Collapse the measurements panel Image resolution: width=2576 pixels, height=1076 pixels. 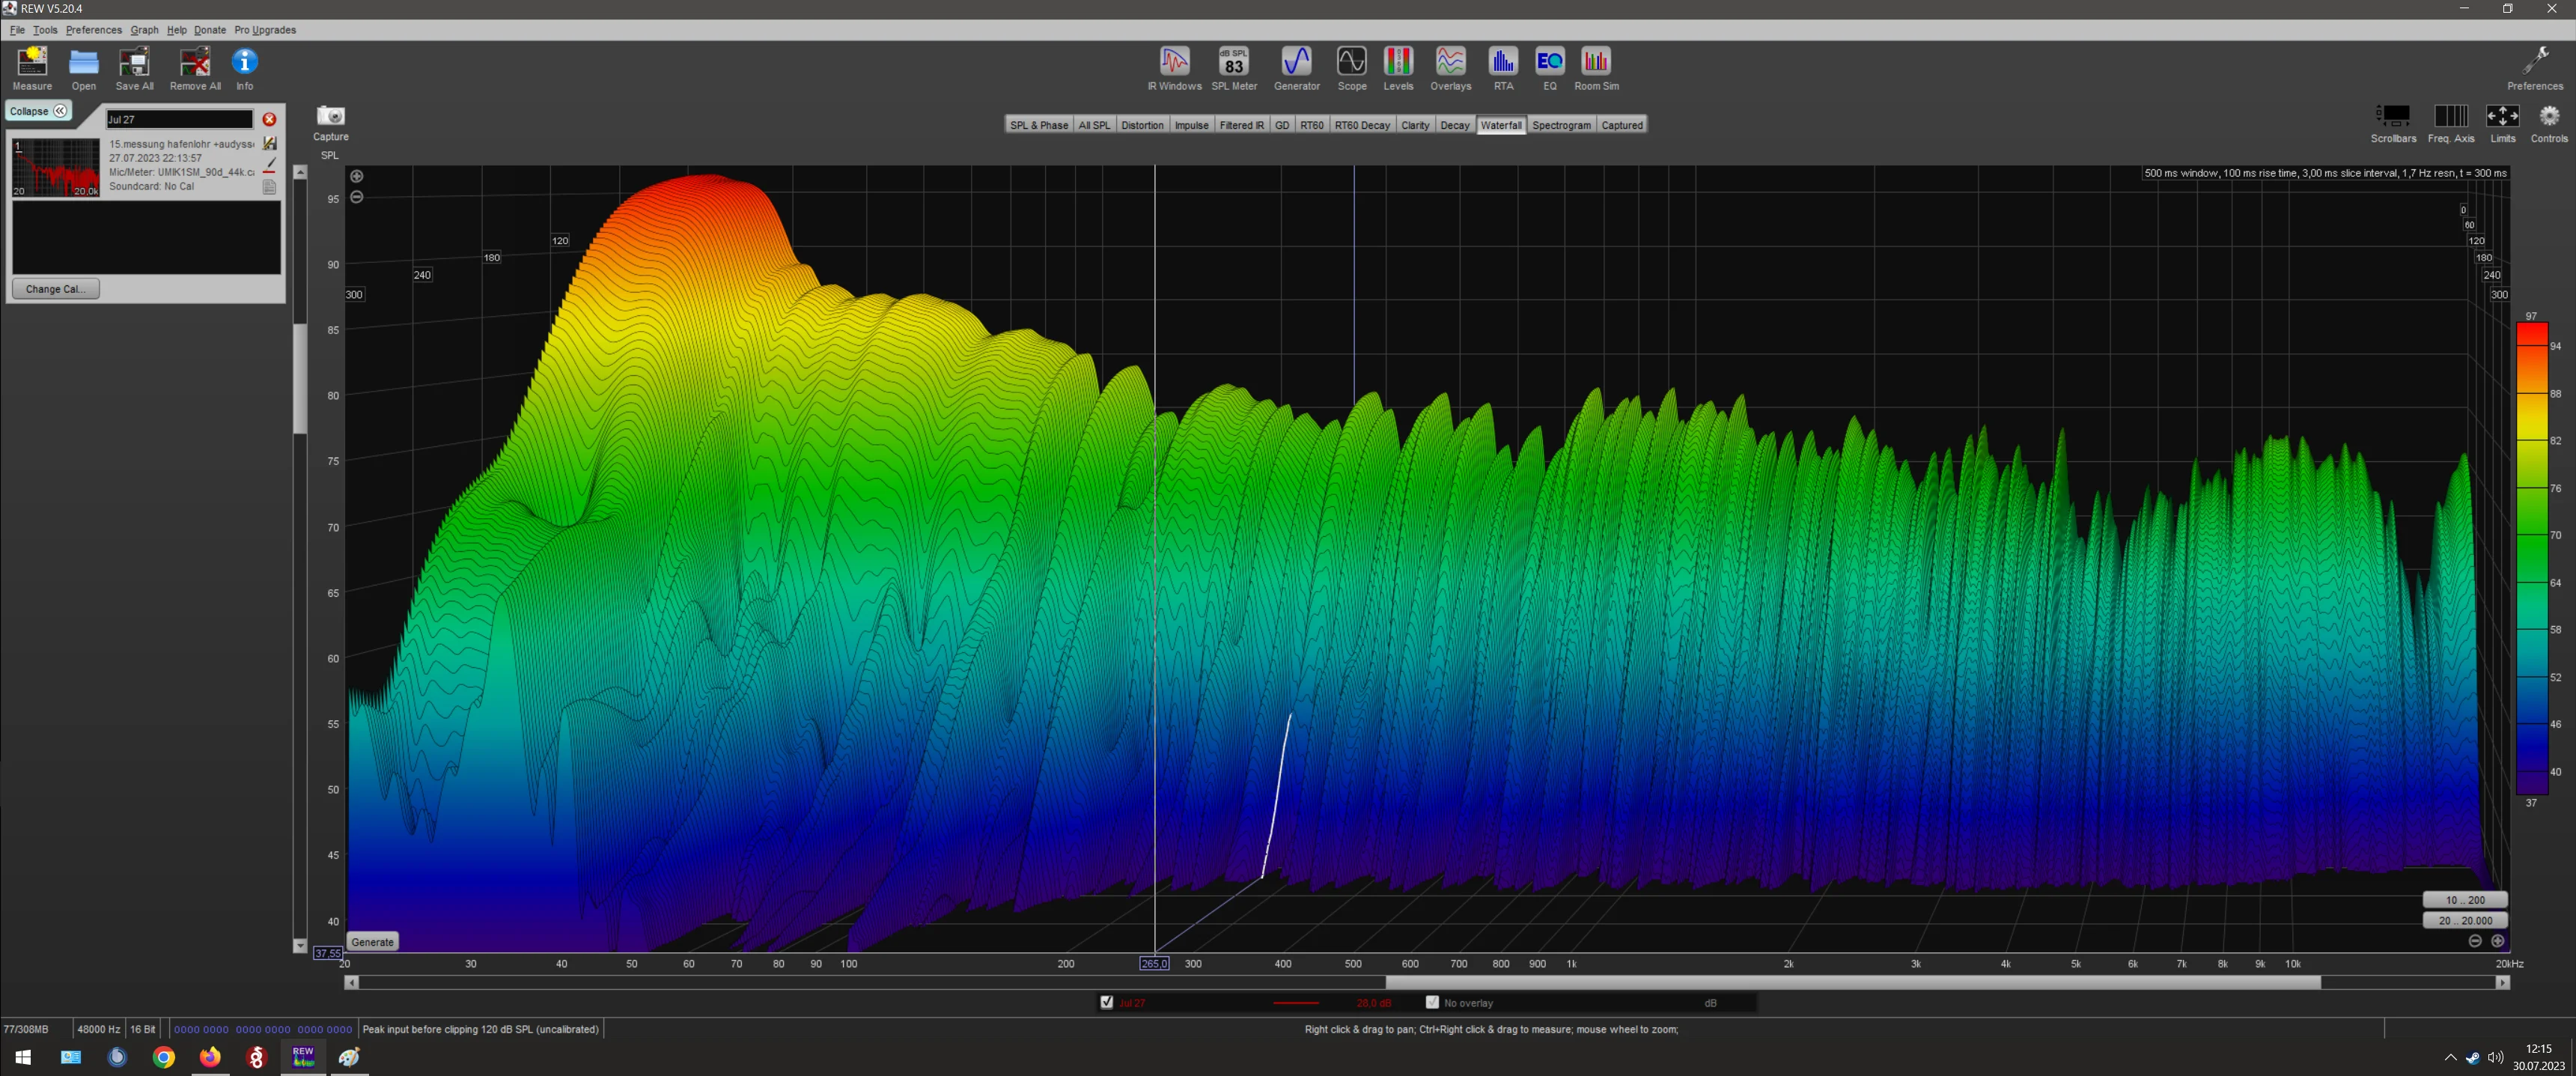pos(38,111)
